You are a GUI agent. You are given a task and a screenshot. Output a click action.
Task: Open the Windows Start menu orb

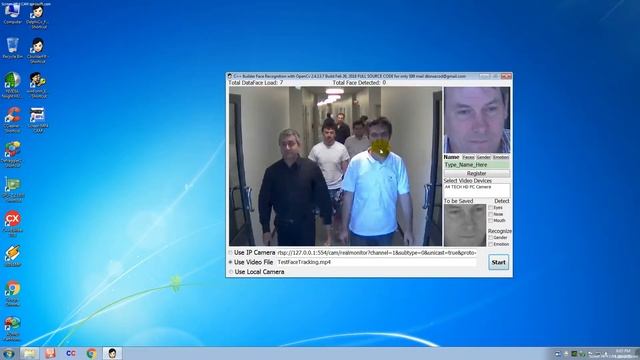click(x=9, y=353)
